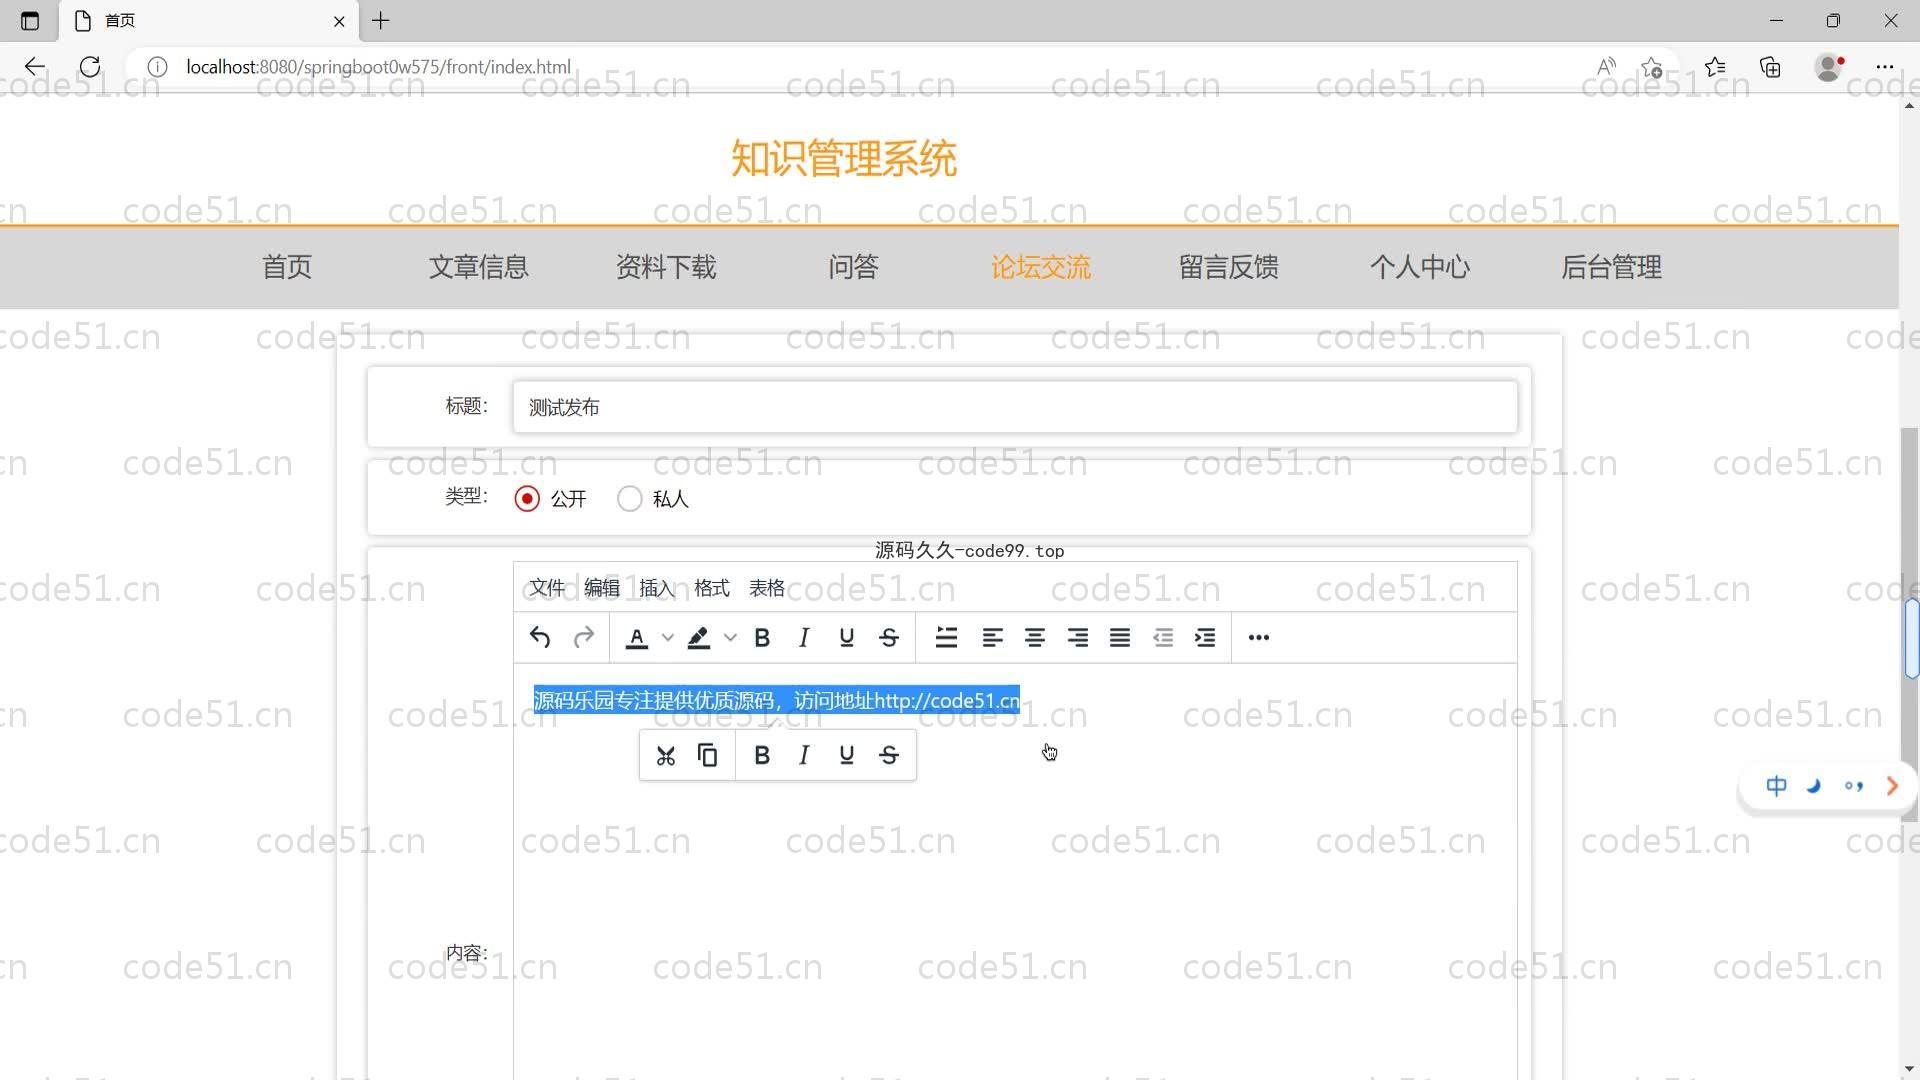The image size is (1920, 1080).
Task: Open the 插入 editor menu
Action: pyautogui.click(x=657, y=588)
